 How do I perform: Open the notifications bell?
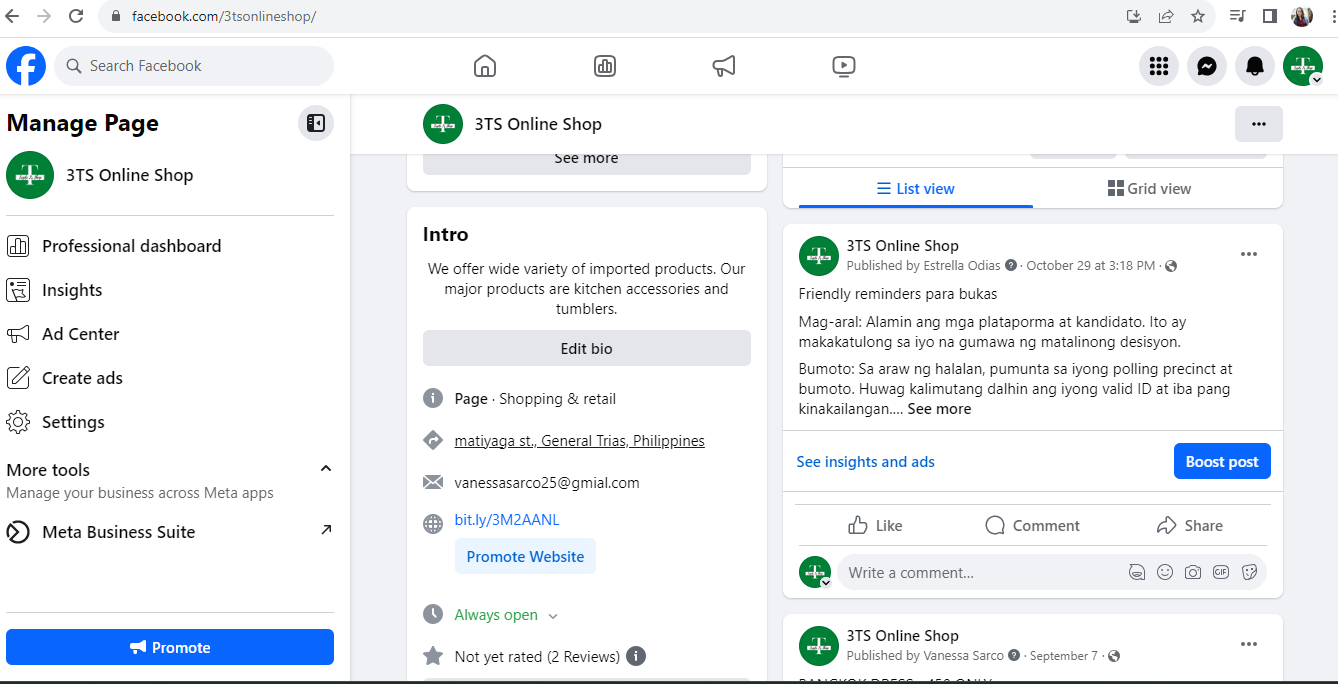click(x=1255, y=66)
